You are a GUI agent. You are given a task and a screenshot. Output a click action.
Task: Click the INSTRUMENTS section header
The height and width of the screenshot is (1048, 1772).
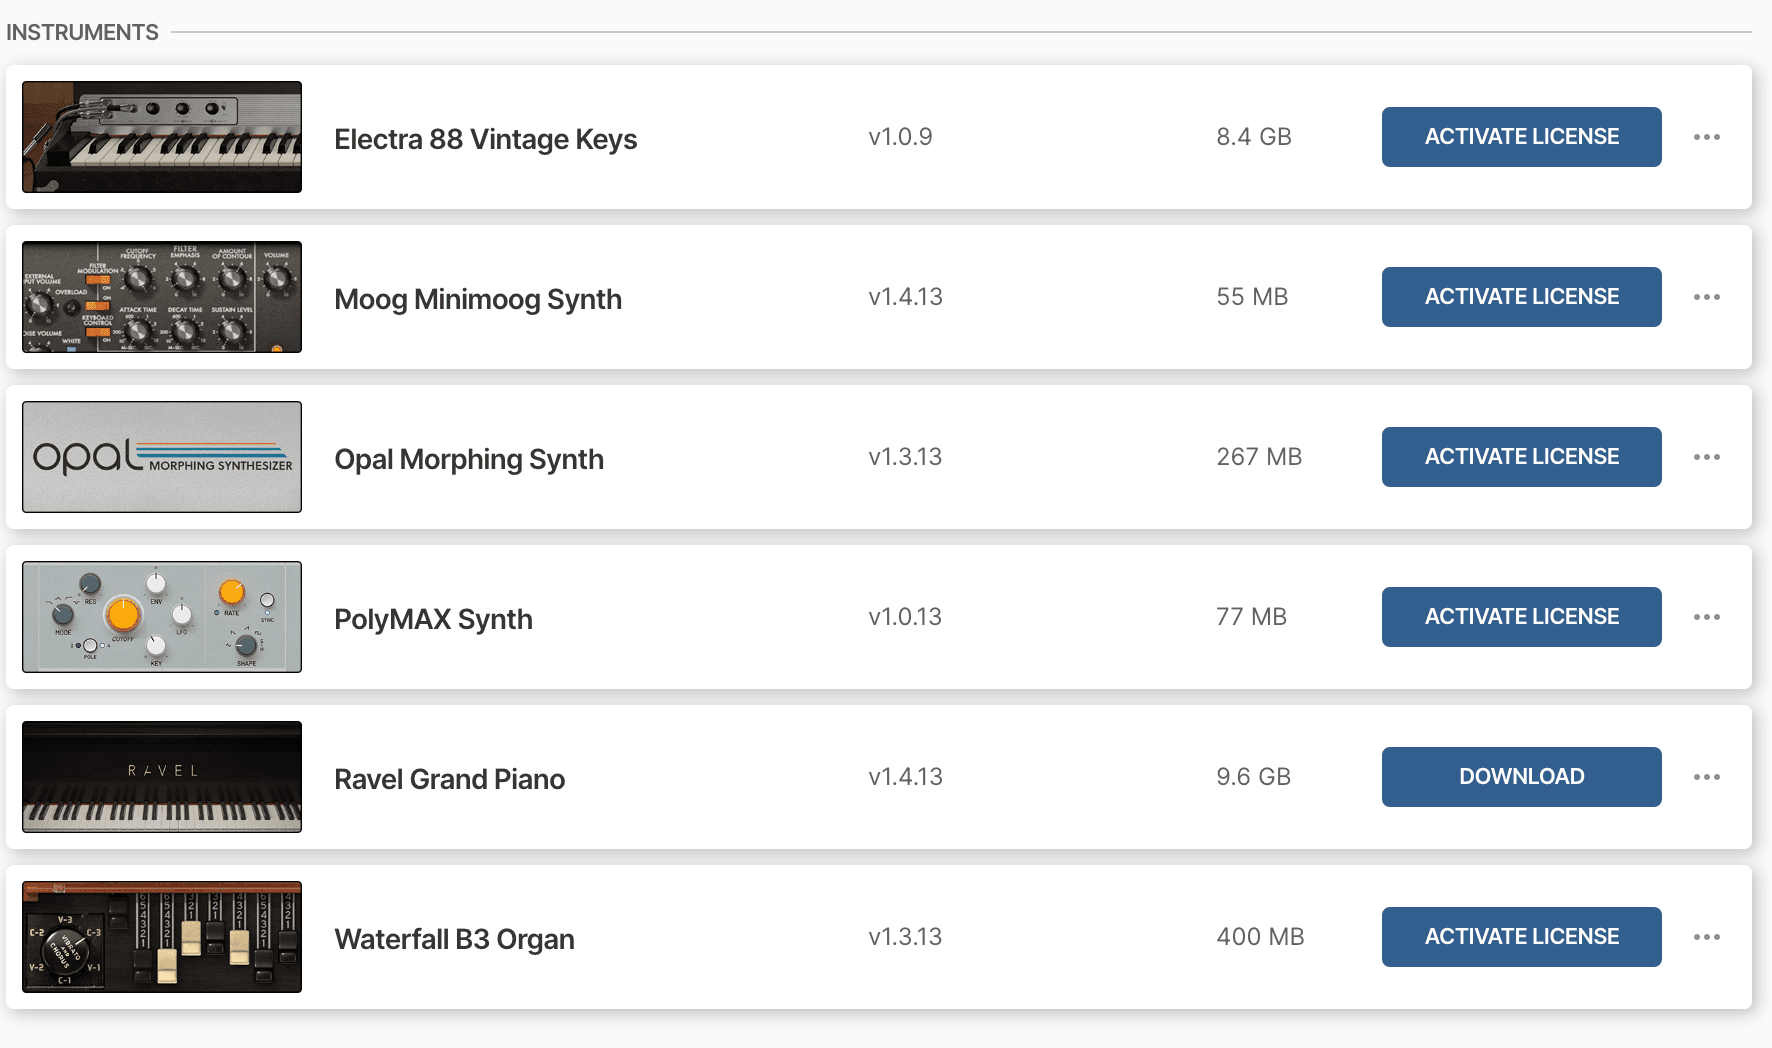point(82,31)
